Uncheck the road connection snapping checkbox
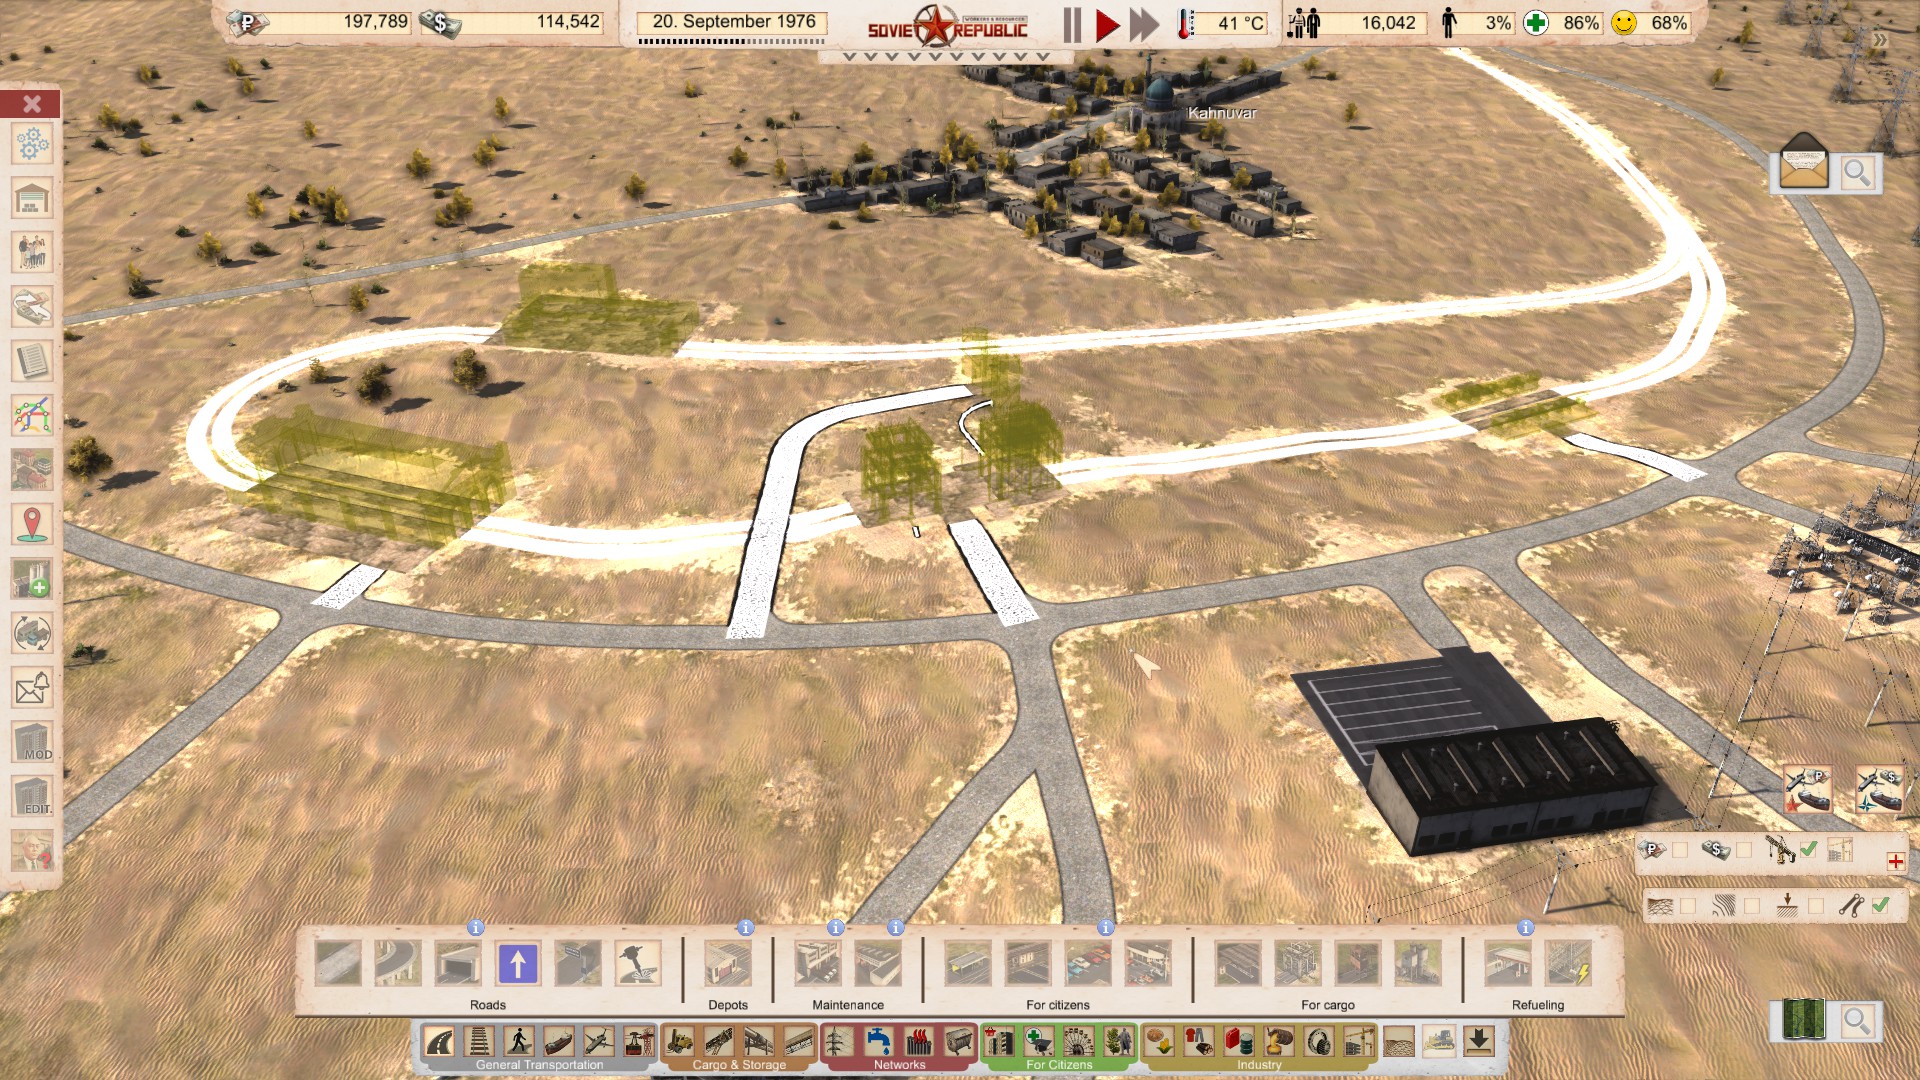1920x1080 pixels. 1880,905
